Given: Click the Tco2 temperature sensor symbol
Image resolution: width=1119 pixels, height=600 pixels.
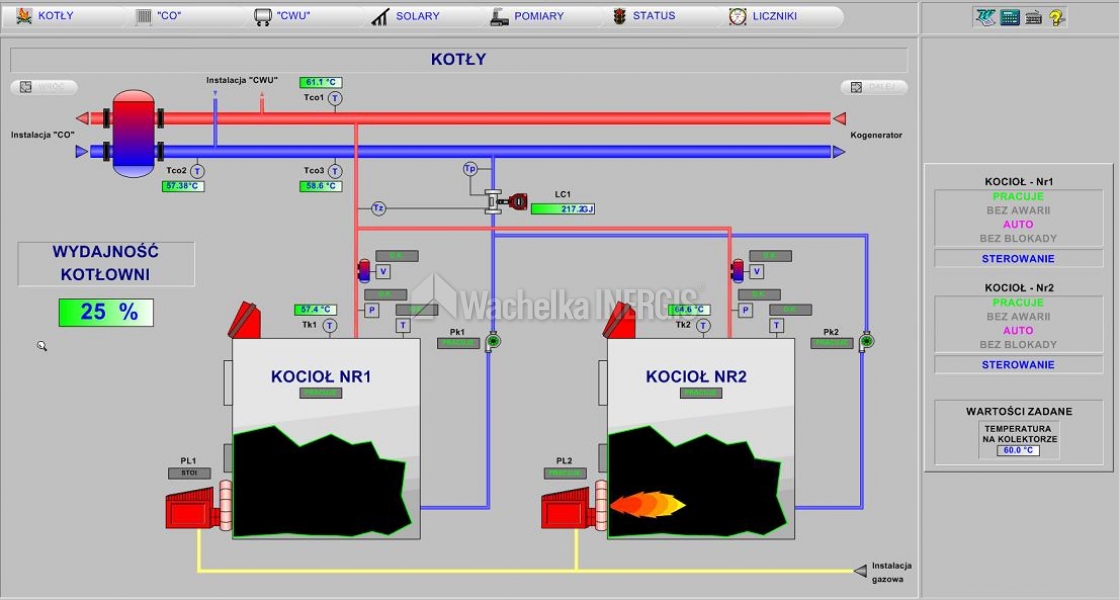Looking at the screenshot, I should click(x=197, y=171).
